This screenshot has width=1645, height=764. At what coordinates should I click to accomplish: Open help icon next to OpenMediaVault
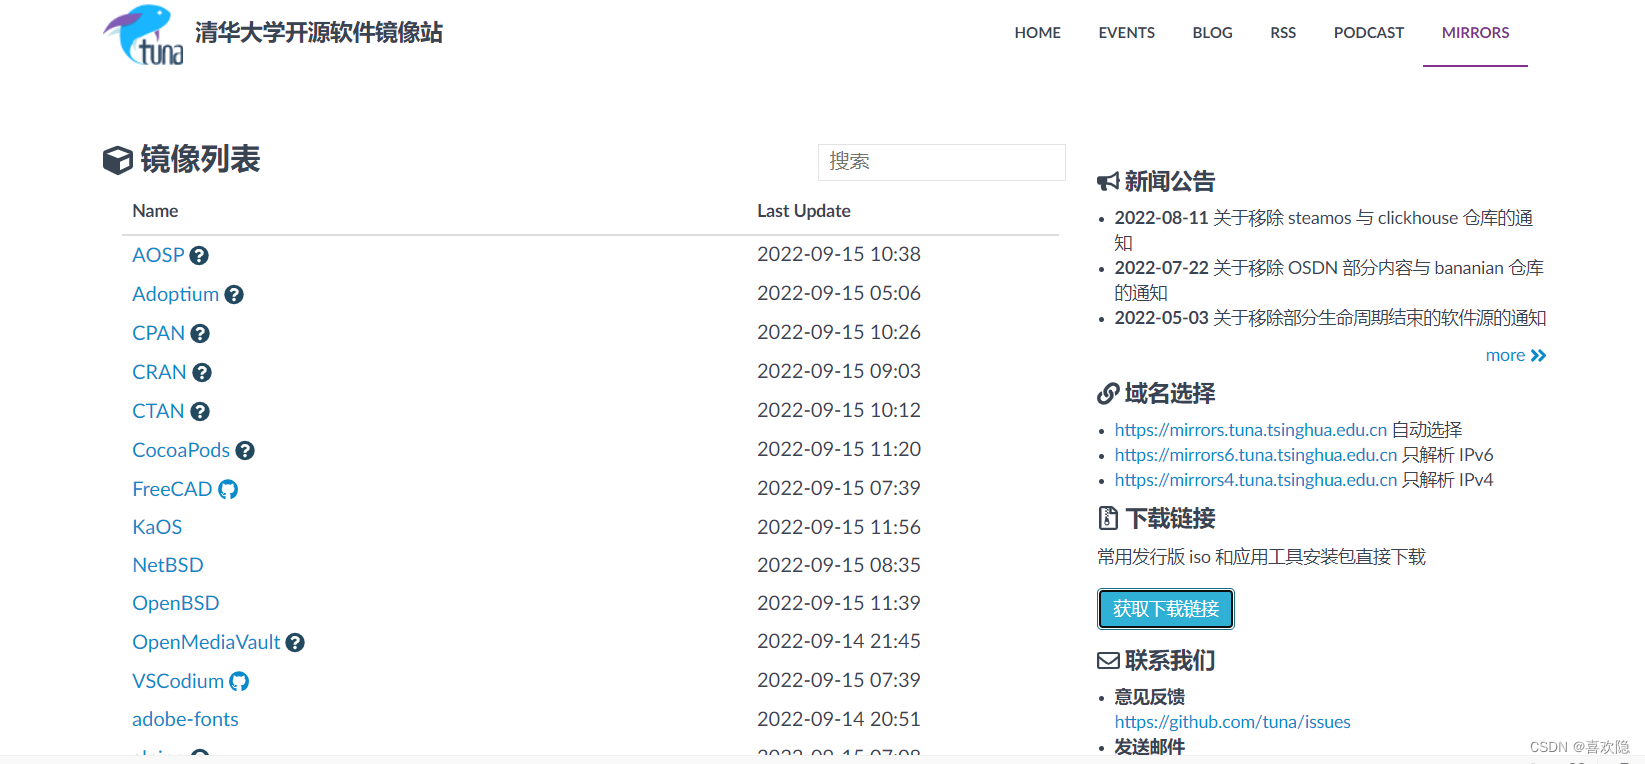point(295,643)
